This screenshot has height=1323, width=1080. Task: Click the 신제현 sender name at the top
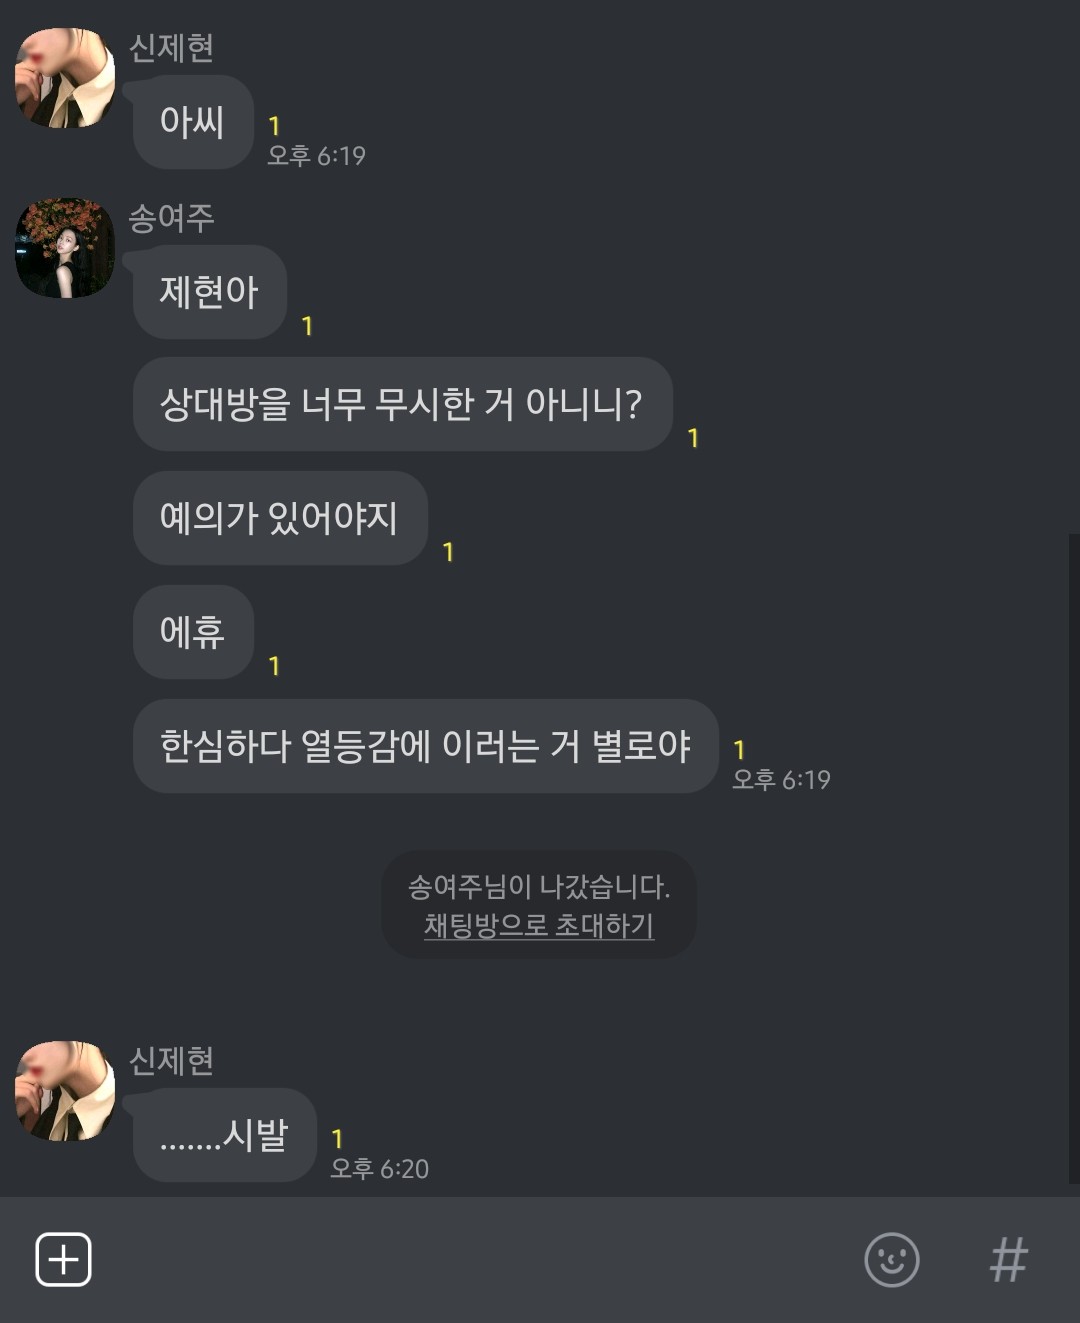[x=171, y=47]
